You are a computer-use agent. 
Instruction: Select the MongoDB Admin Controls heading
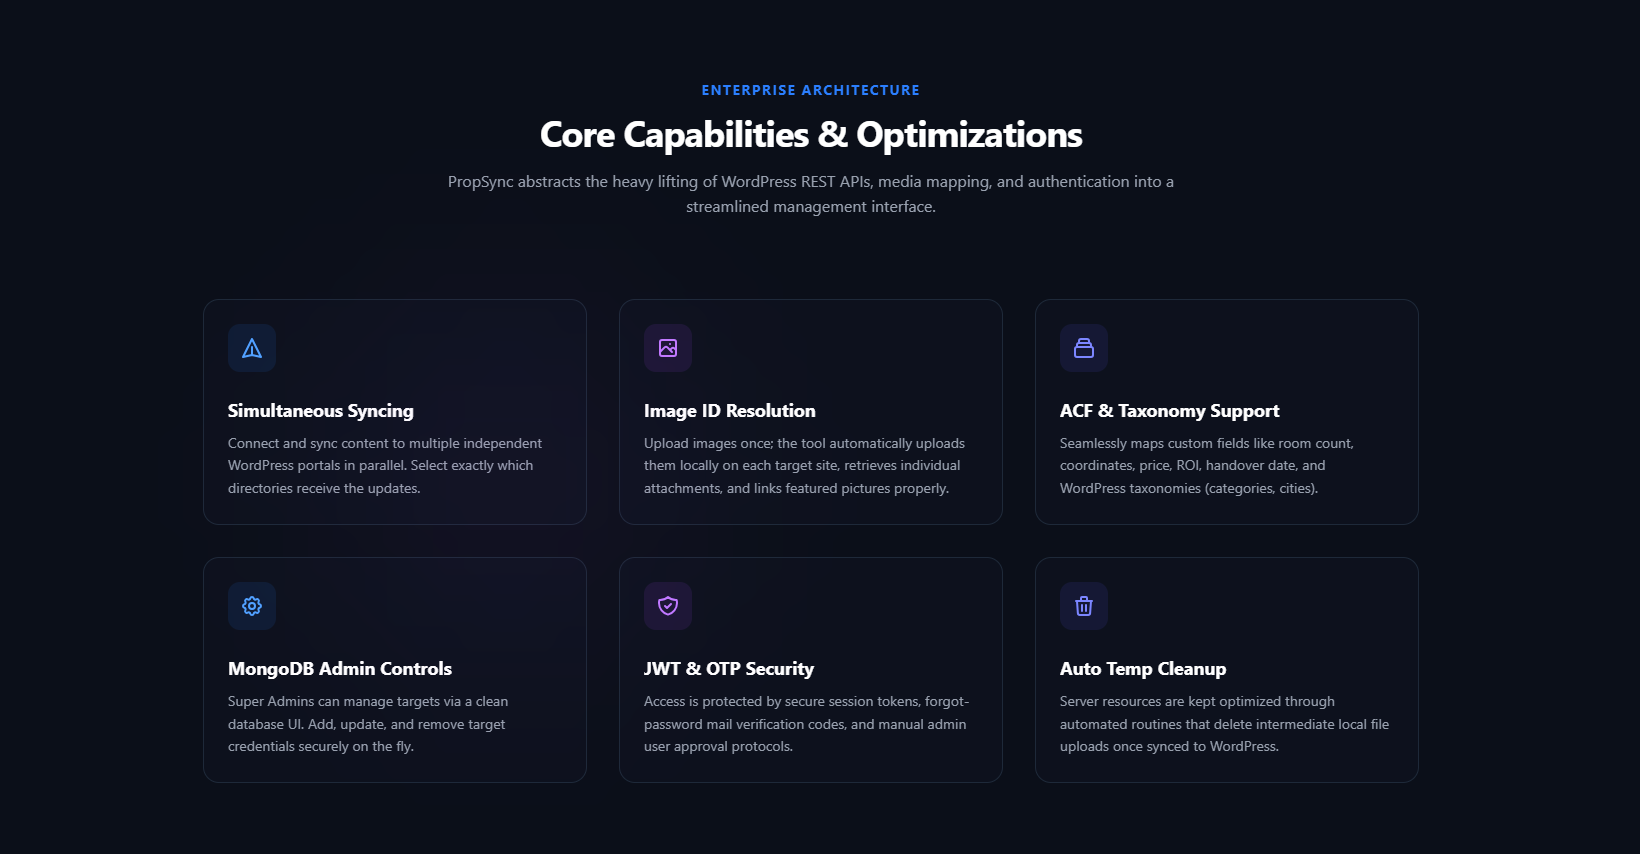click(340, 669)
